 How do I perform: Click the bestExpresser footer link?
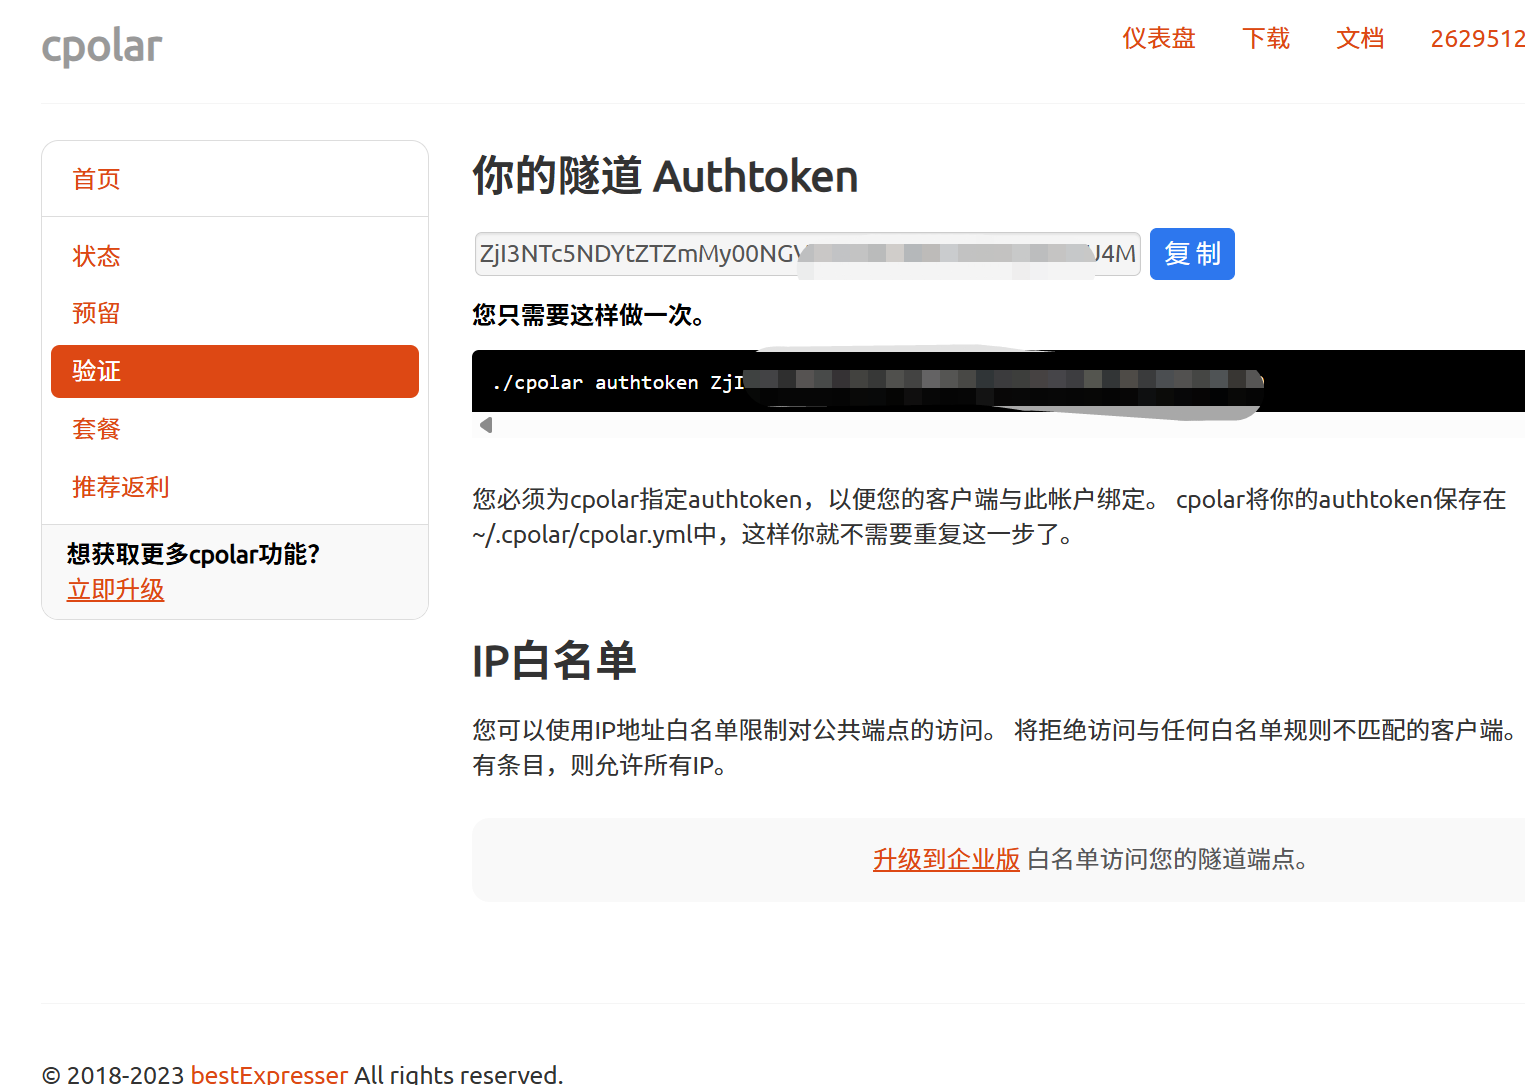tap(268, 1074)
